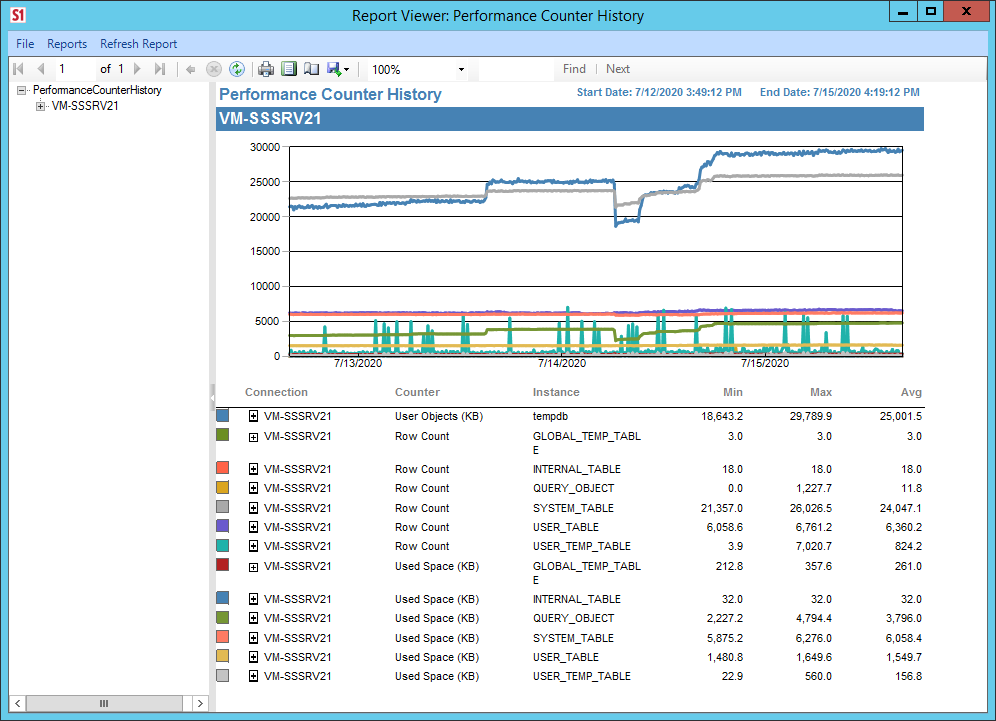Click Refresh Report in the menu bar
The width and height of the screenshot is (996, 721).
click(x=138, y=44)
